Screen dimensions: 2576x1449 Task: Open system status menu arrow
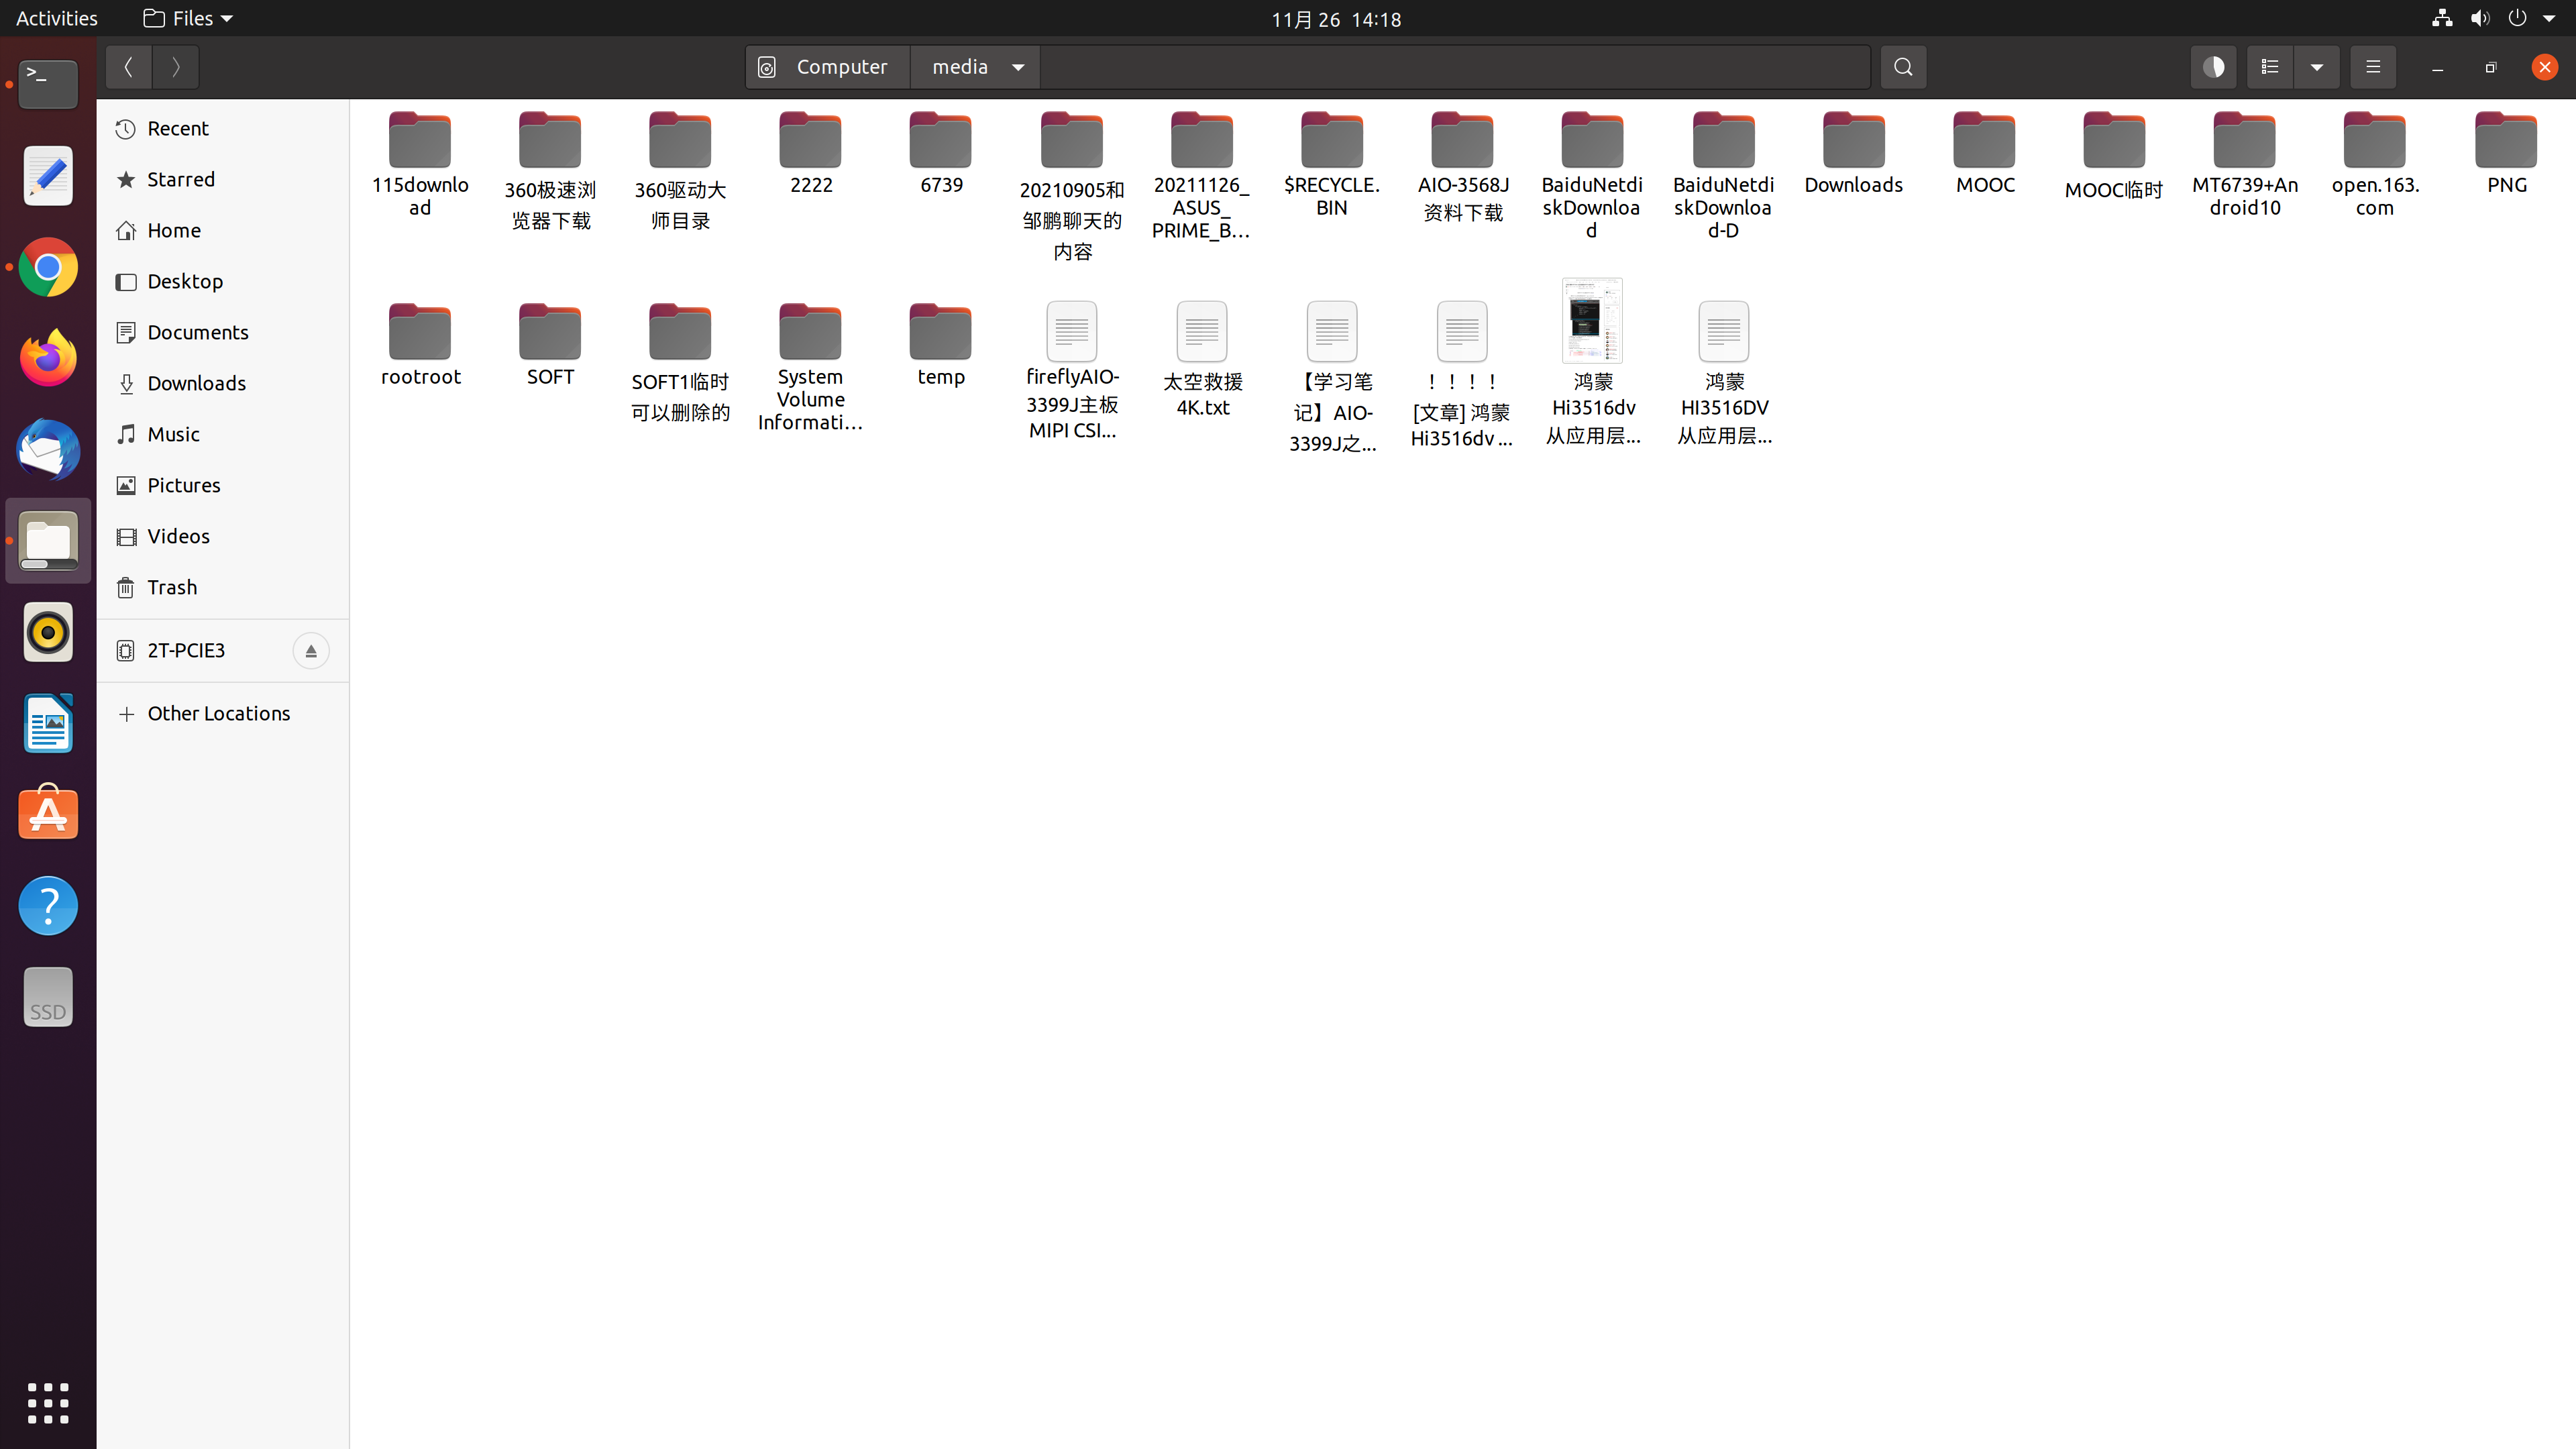[2549, 18]
